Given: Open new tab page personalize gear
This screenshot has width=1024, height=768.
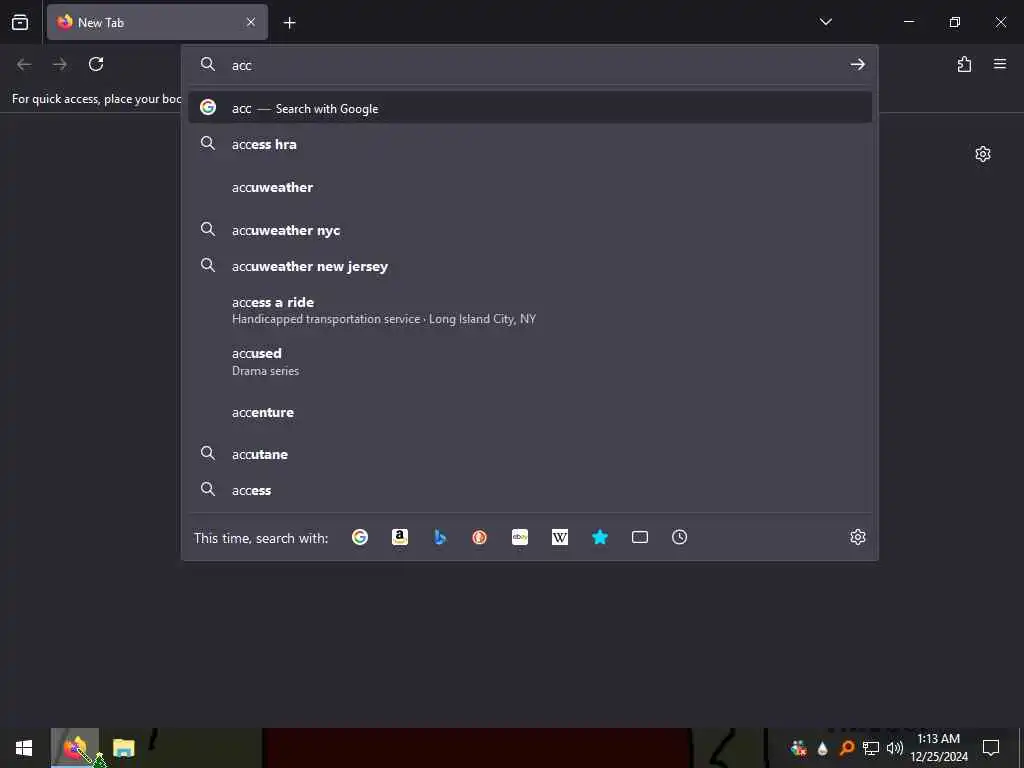Looking at the screenshot, I should point(983,154).
